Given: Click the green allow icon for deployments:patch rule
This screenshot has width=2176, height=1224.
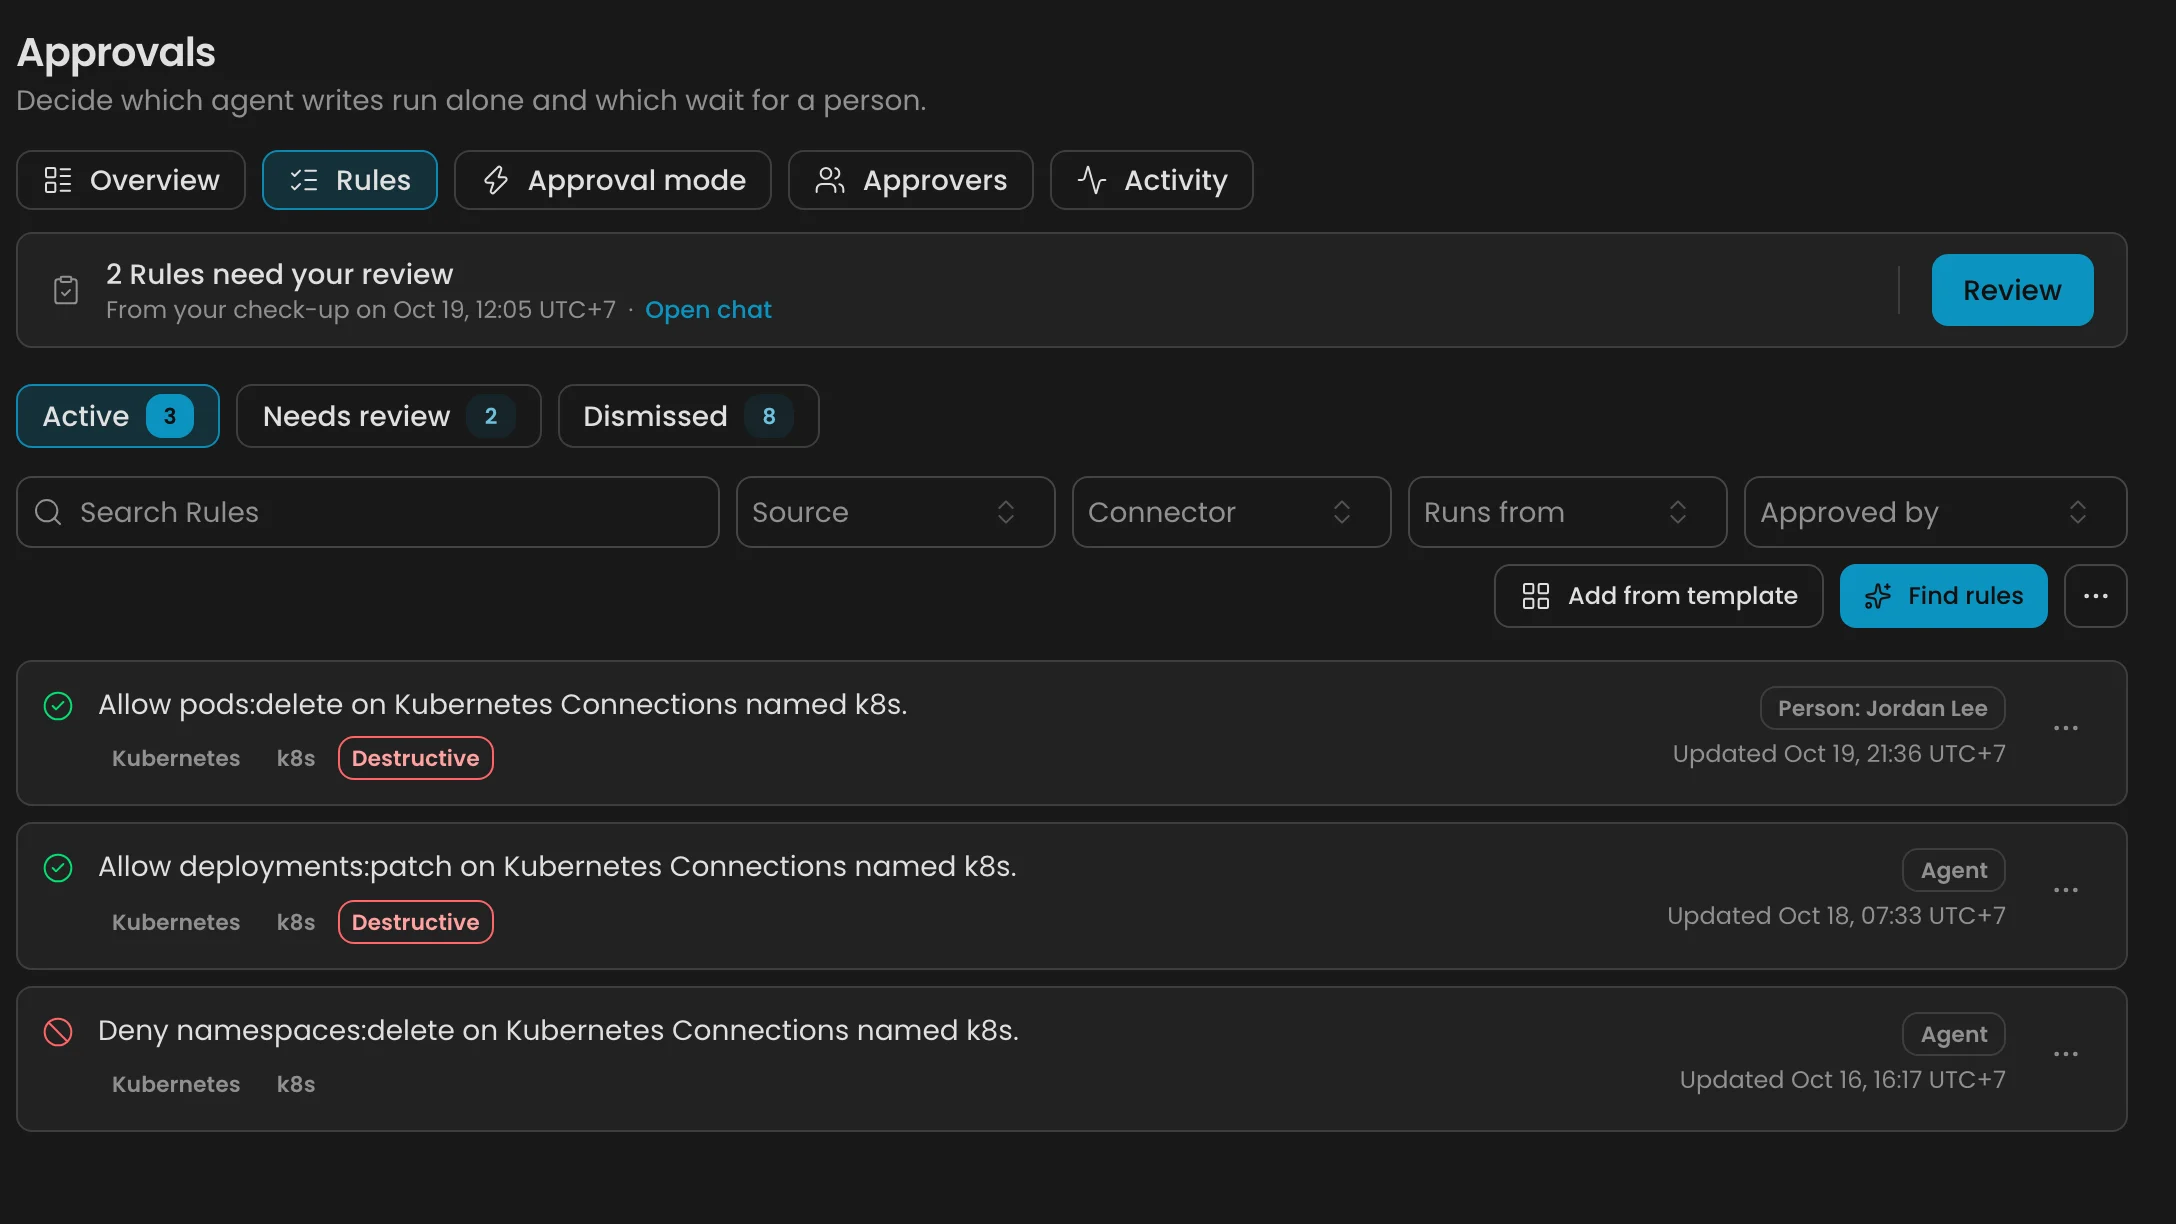Looking at the screenshot, I should [58, 868].
